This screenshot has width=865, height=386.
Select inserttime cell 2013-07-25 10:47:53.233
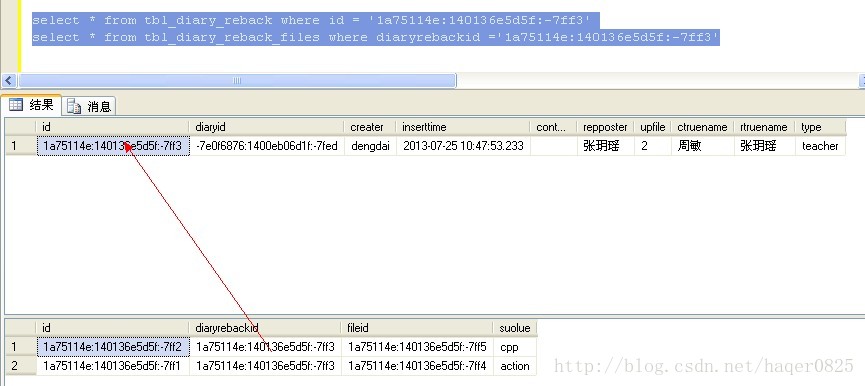click(463, 146)
